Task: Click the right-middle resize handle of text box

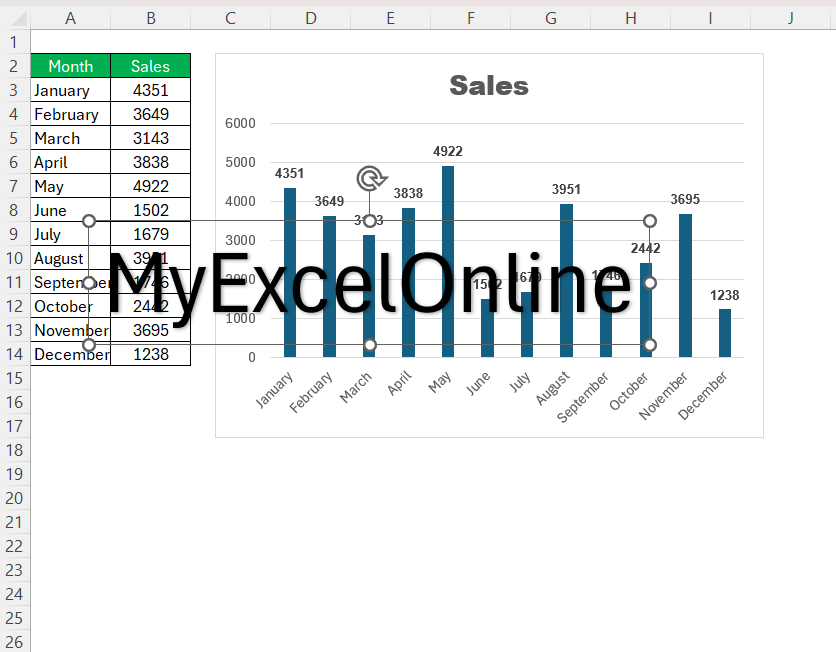Action: point(649,283)
